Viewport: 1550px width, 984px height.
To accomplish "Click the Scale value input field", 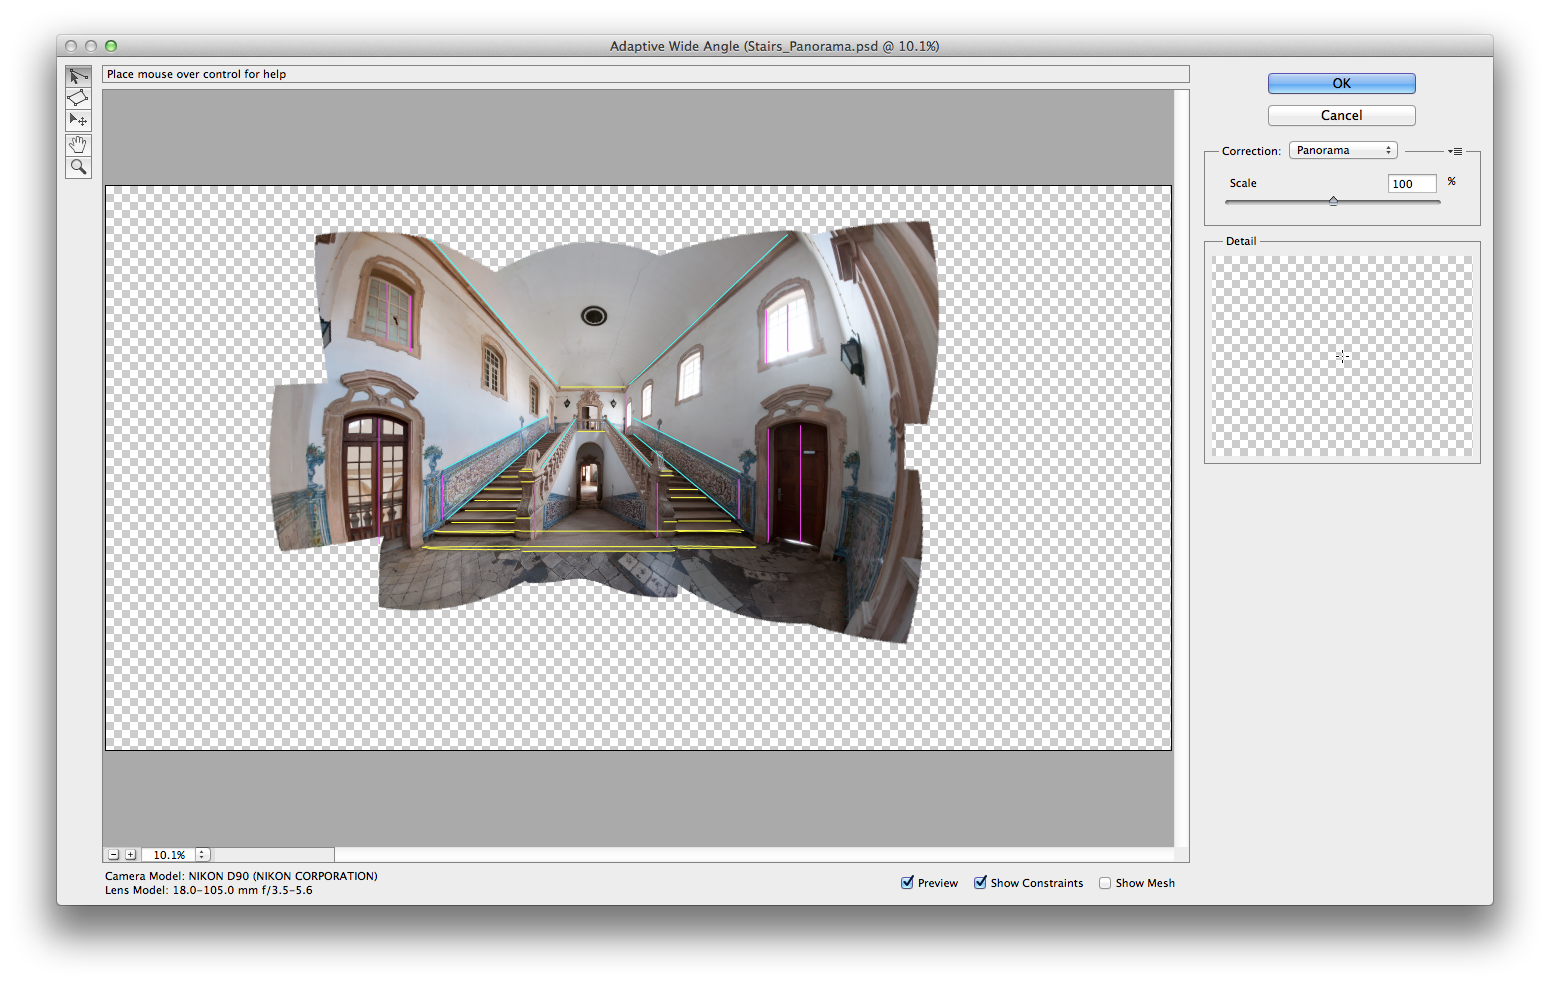I will pos(1412,184).
